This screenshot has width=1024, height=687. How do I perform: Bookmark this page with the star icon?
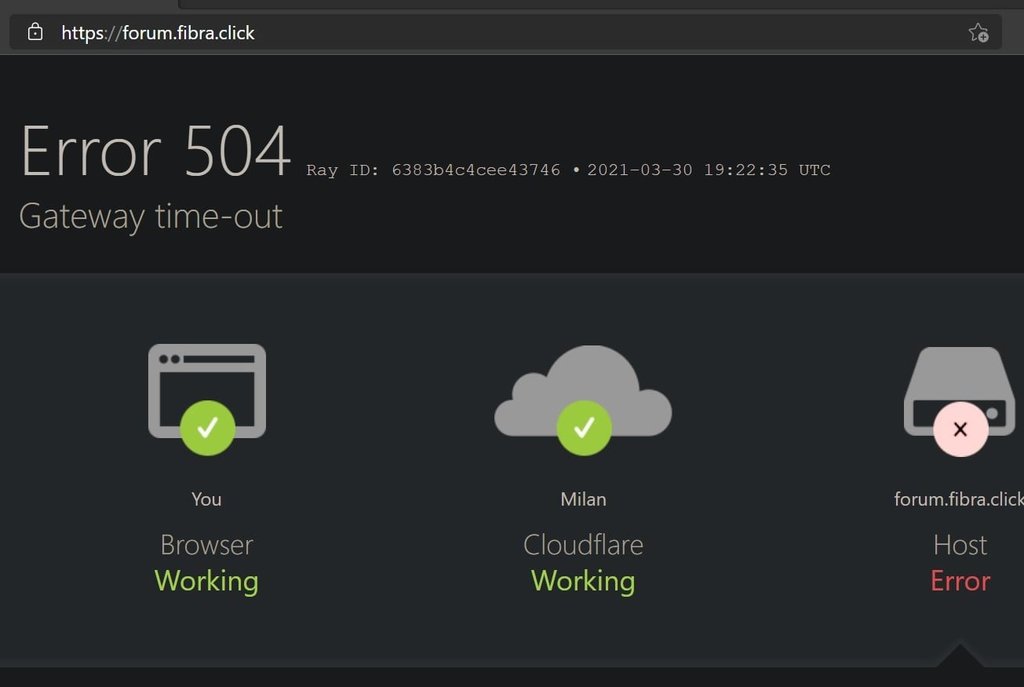click(978, 33)
